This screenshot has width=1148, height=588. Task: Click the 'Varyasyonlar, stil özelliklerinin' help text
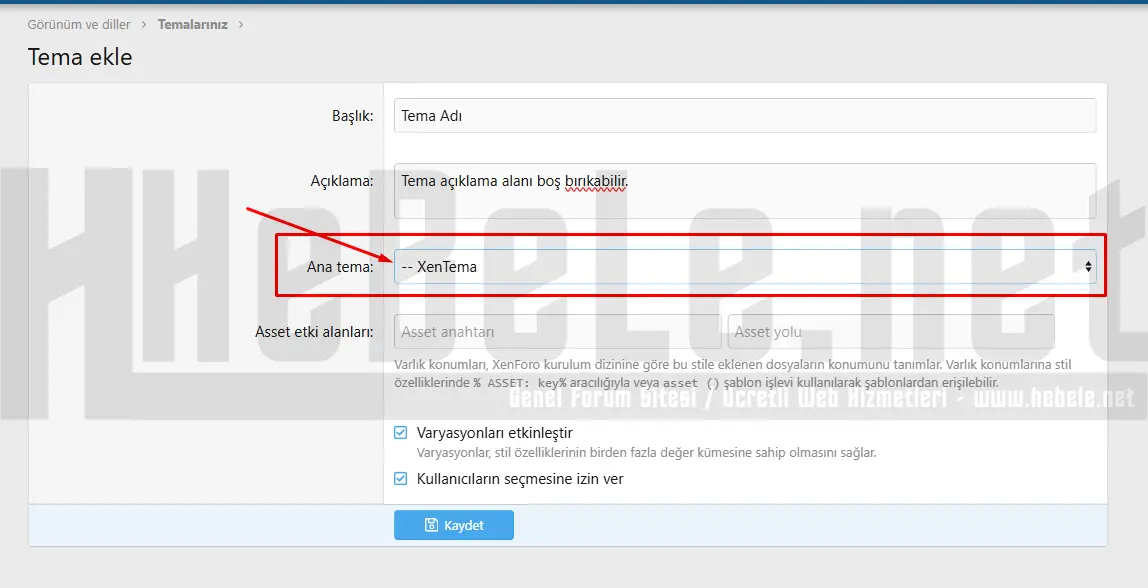[x=646, y=453]
